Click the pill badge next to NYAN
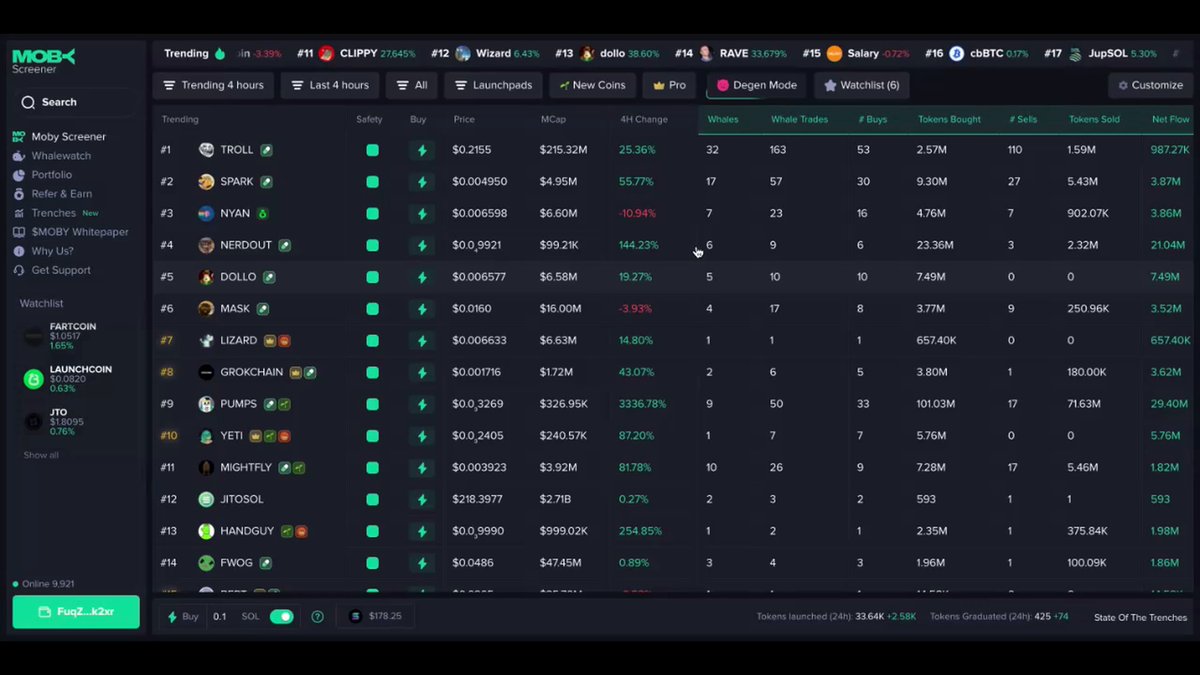1200x675 pixels. (x=263, y=213)
